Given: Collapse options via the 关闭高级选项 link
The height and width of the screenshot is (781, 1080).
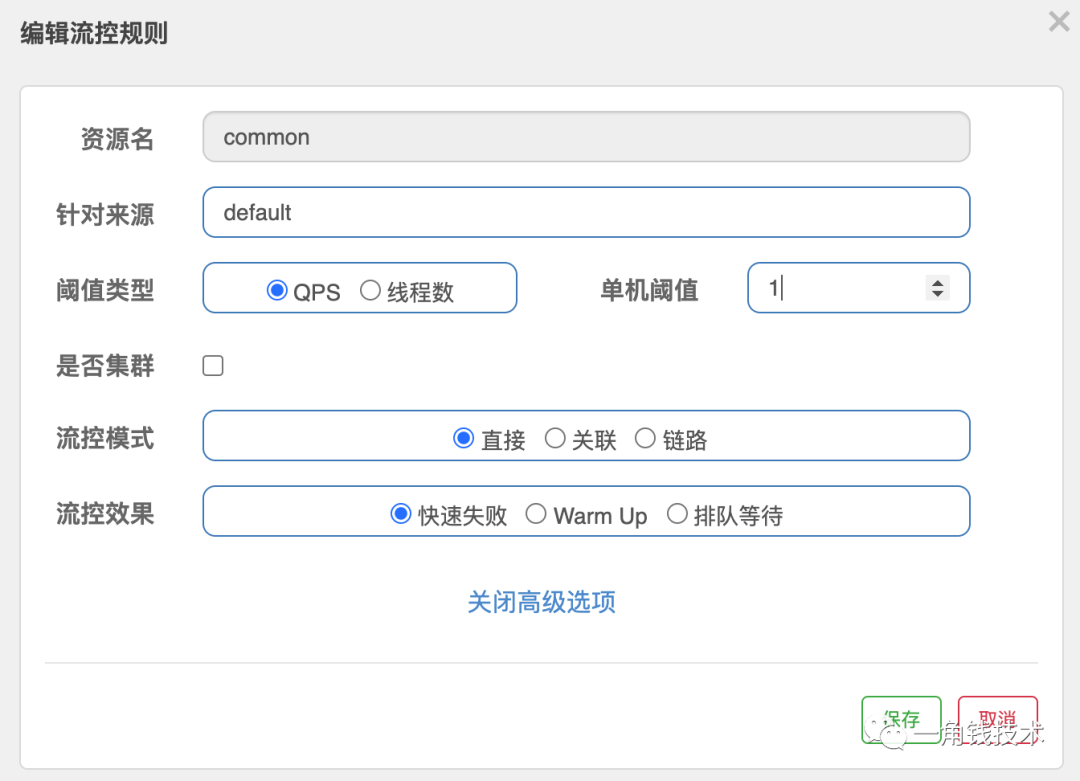Looking at the screenshot, I should (x=541, y=602).
